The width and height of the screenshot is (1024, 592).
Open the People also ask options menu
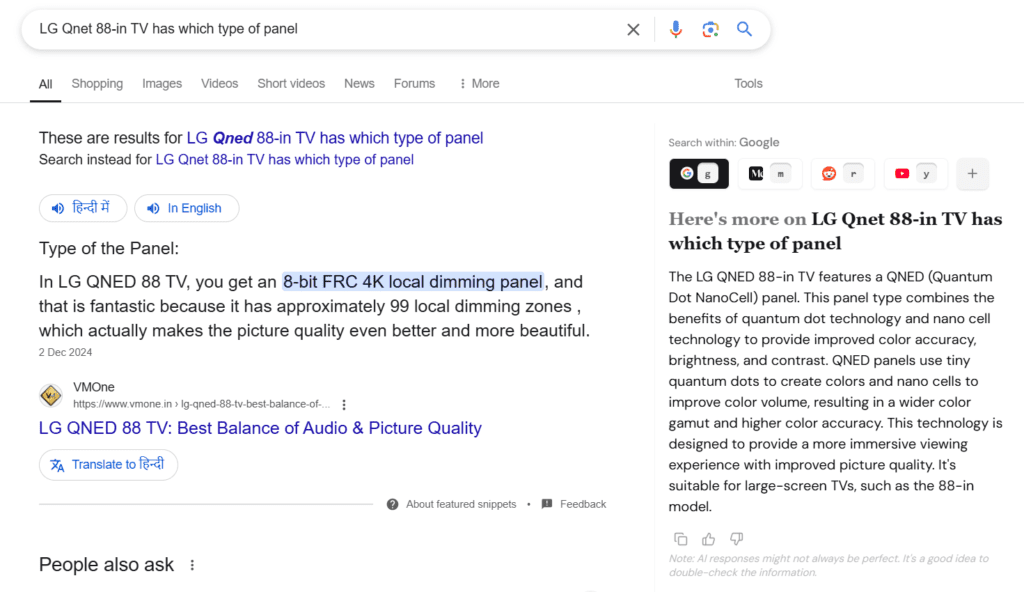(x=191, y=565)
